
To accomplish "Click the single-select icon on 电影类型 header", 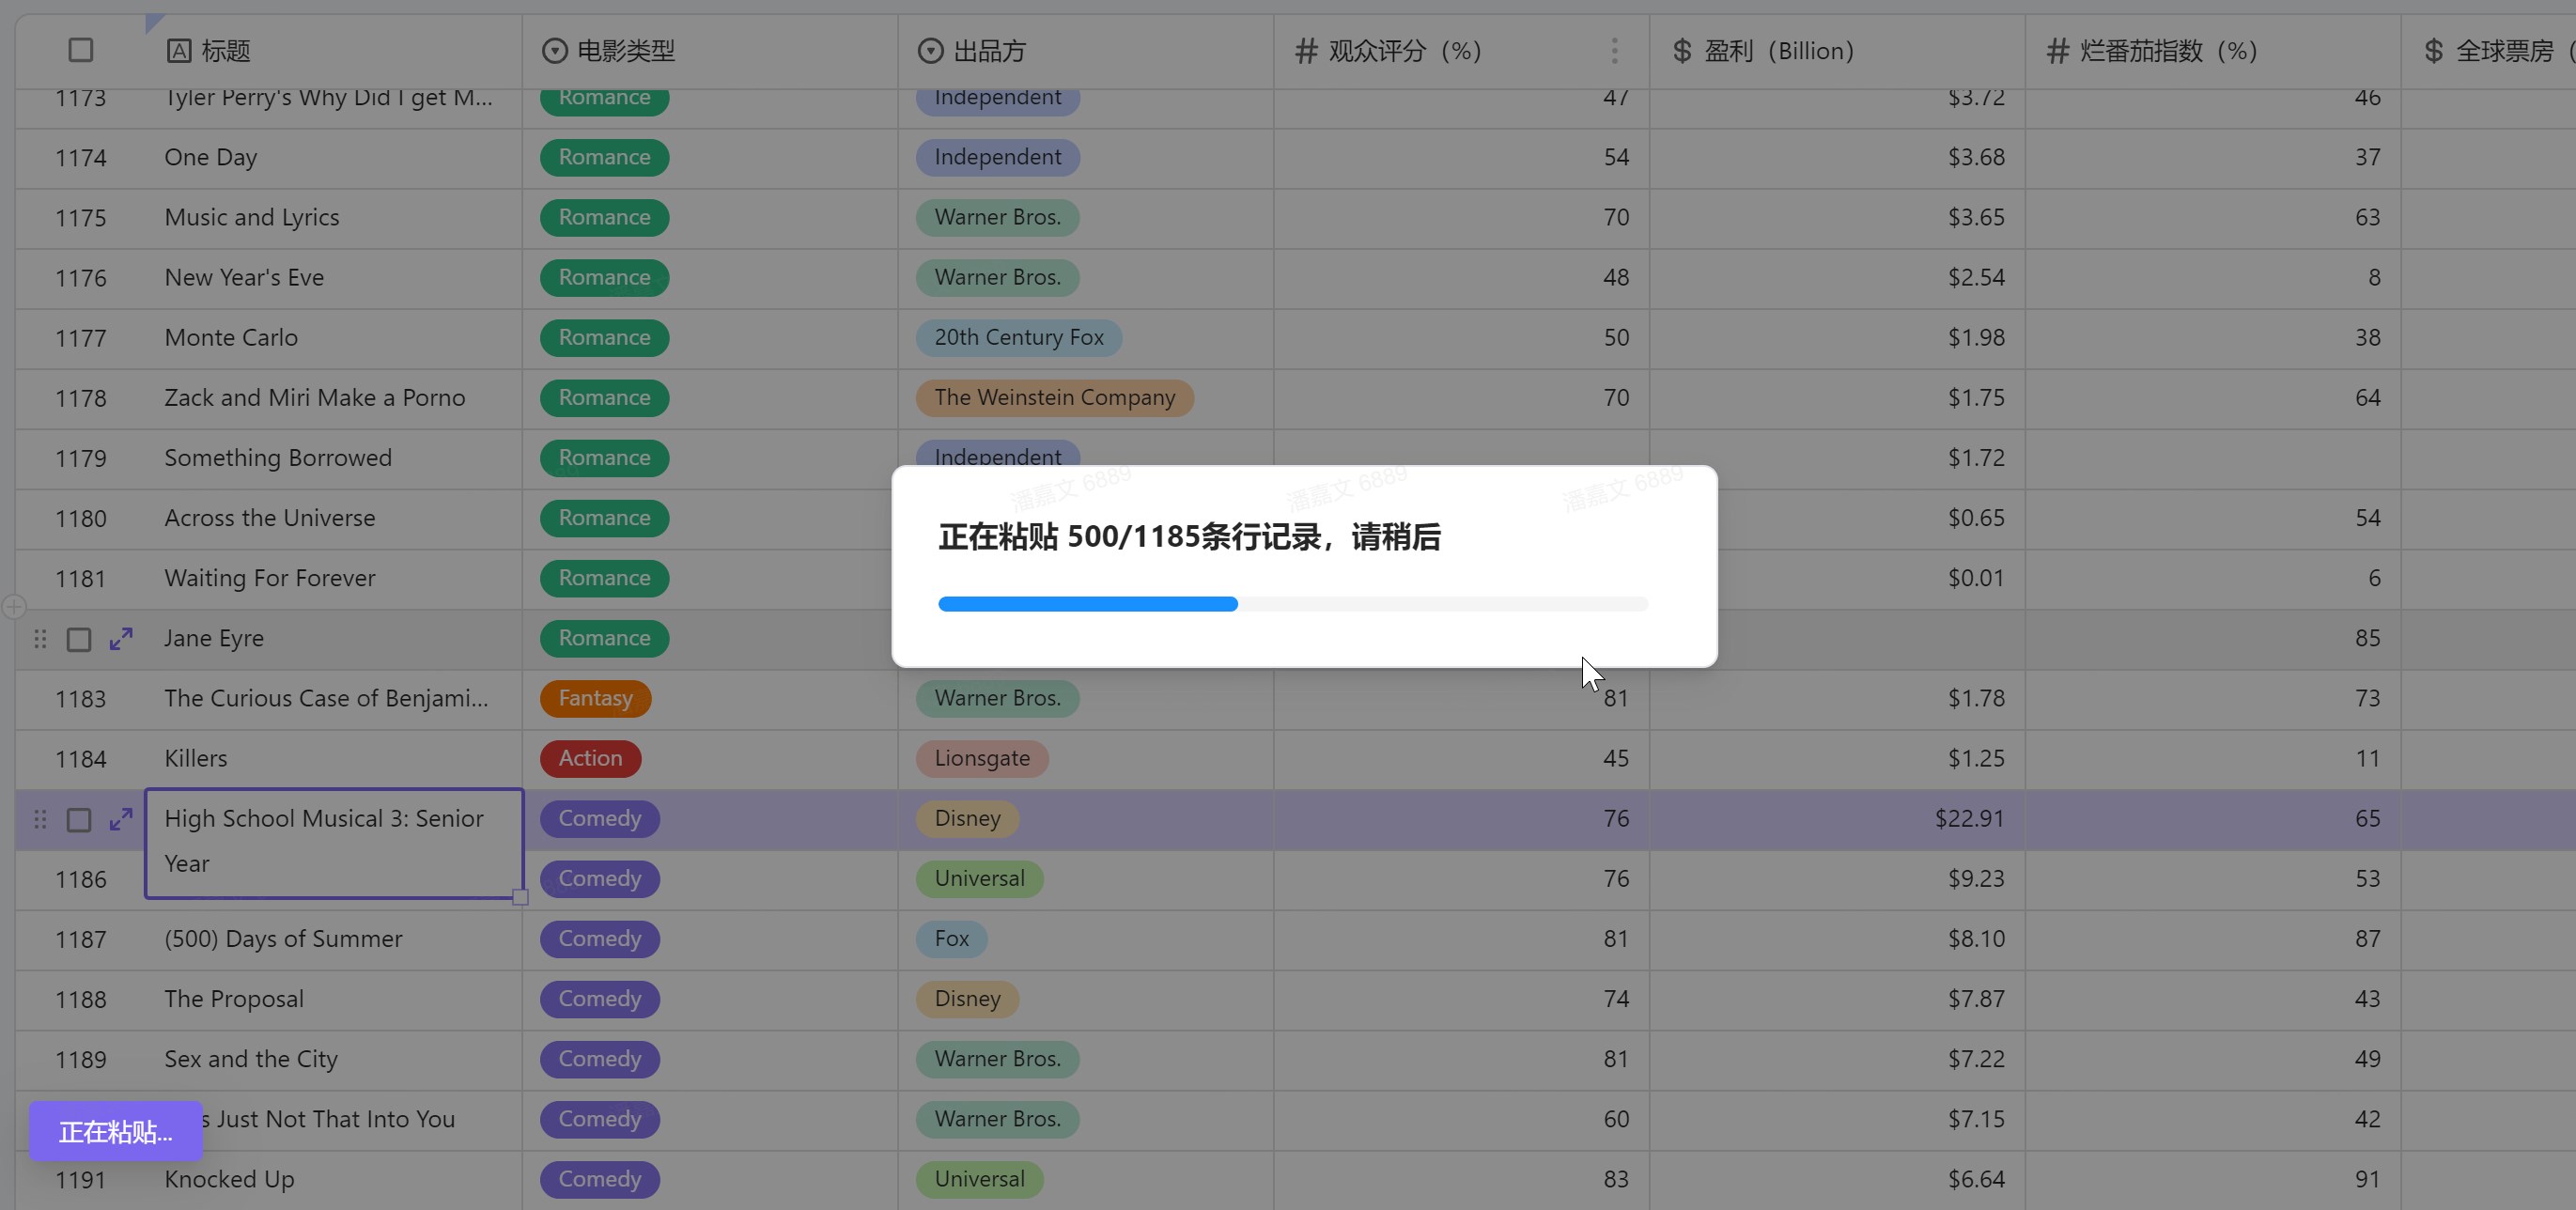I will tap(555, 50).
